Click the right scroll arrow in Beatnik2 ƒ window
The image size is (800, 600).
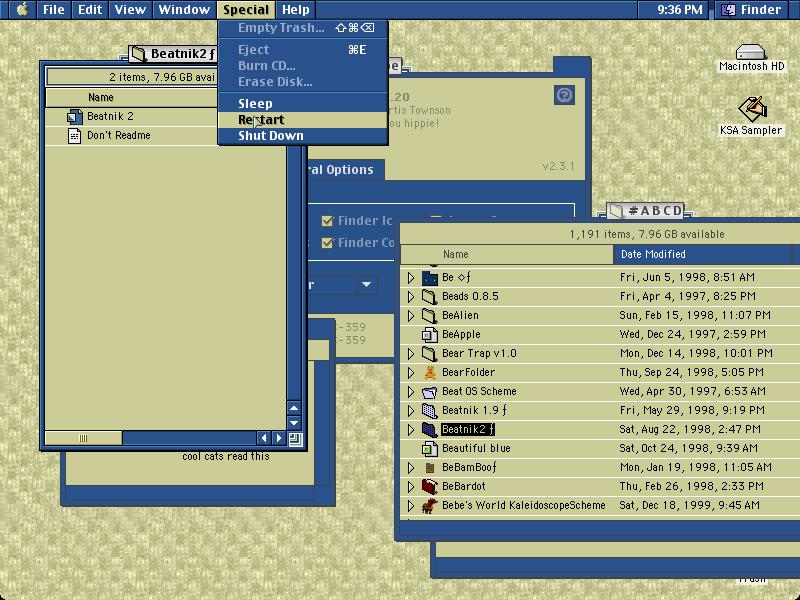tap(279, 438)
